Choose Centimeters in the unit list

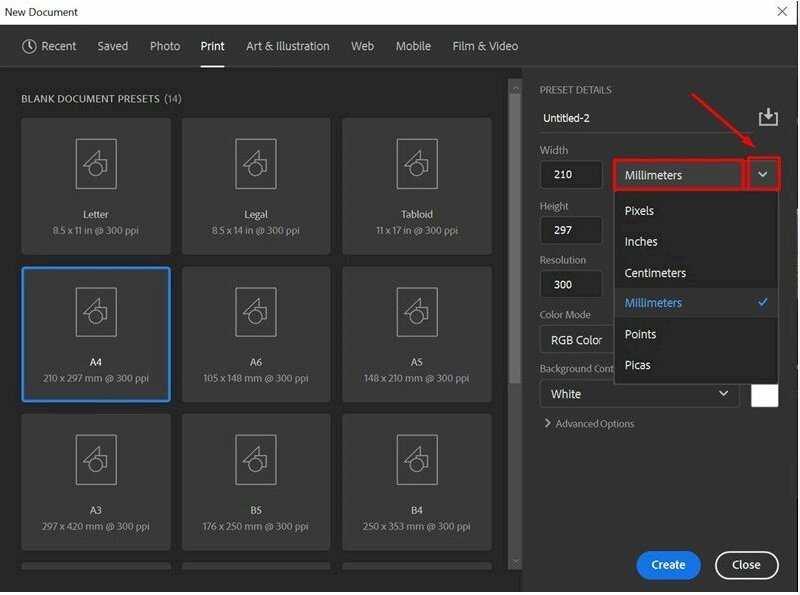pyautogui.click(x=655, y=272)
